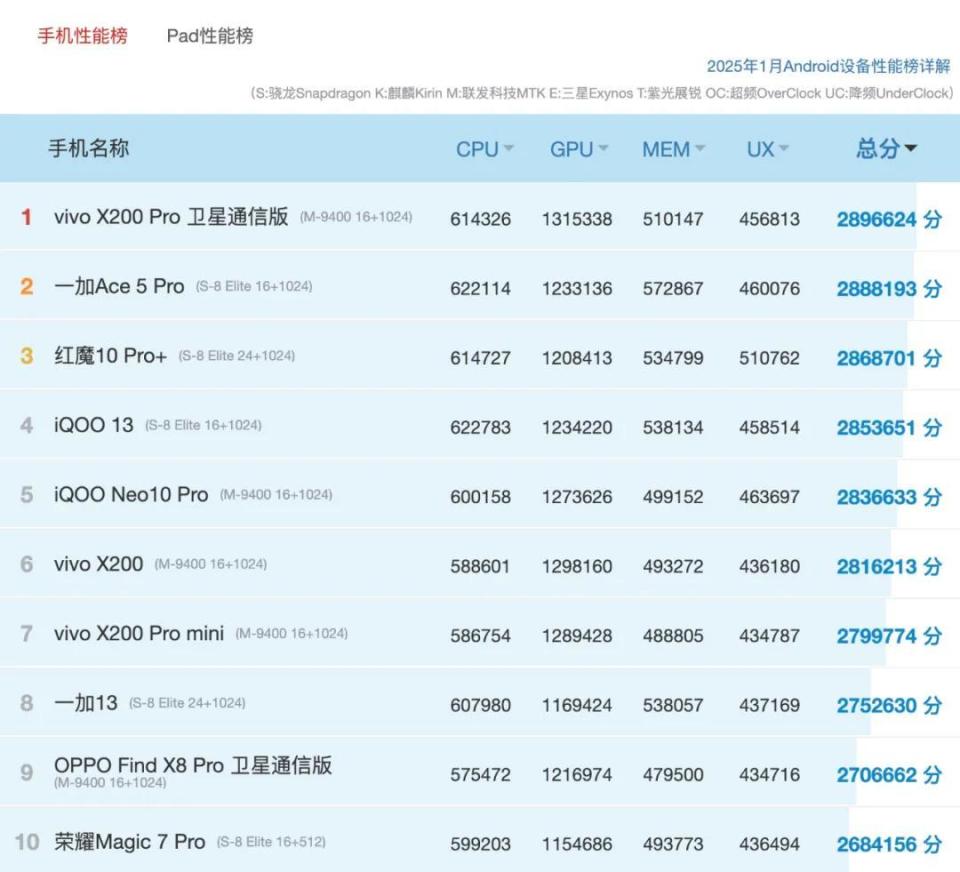
Task: Click the OPPO Find X8 Pro 卫星通信版 entry
Action: [195, 765]
